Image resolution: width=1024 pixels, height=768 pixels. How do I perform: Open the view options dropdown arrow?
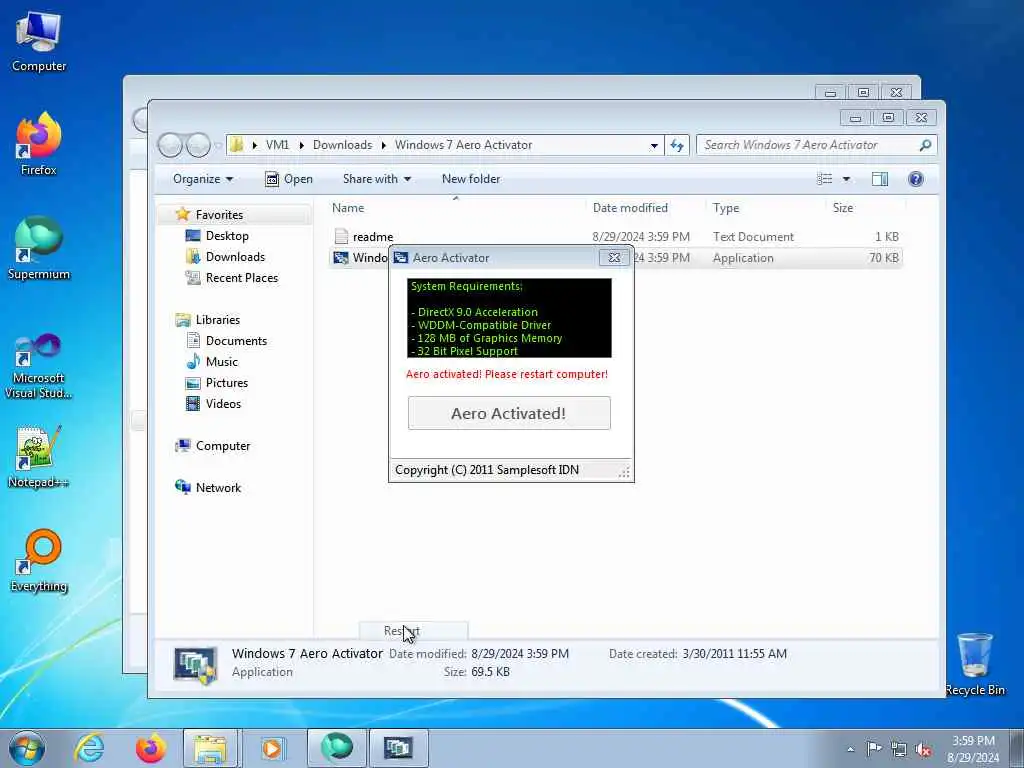[x=846, y=179]
